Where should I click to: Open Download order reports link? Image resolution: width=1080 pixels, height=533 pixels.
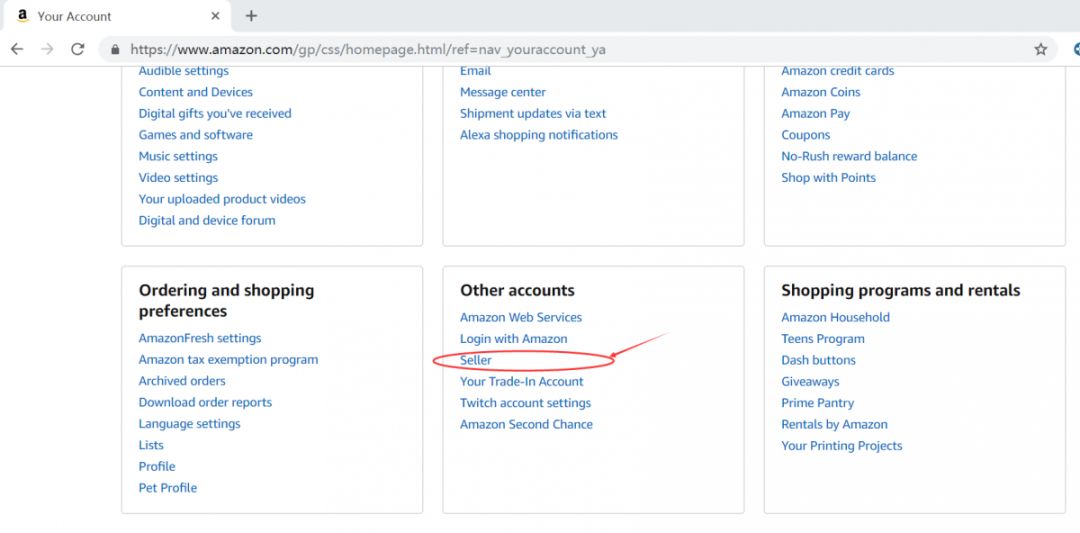point(205,402)
